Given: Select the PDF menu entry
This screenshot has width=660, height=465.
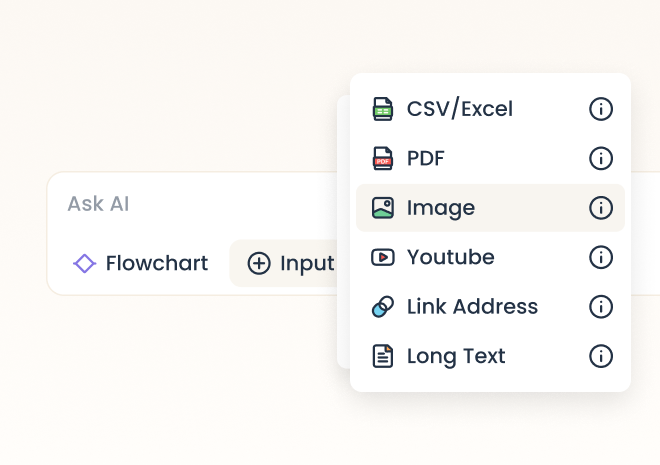Looking at the screenshot, I should click(x=490, y=158).
